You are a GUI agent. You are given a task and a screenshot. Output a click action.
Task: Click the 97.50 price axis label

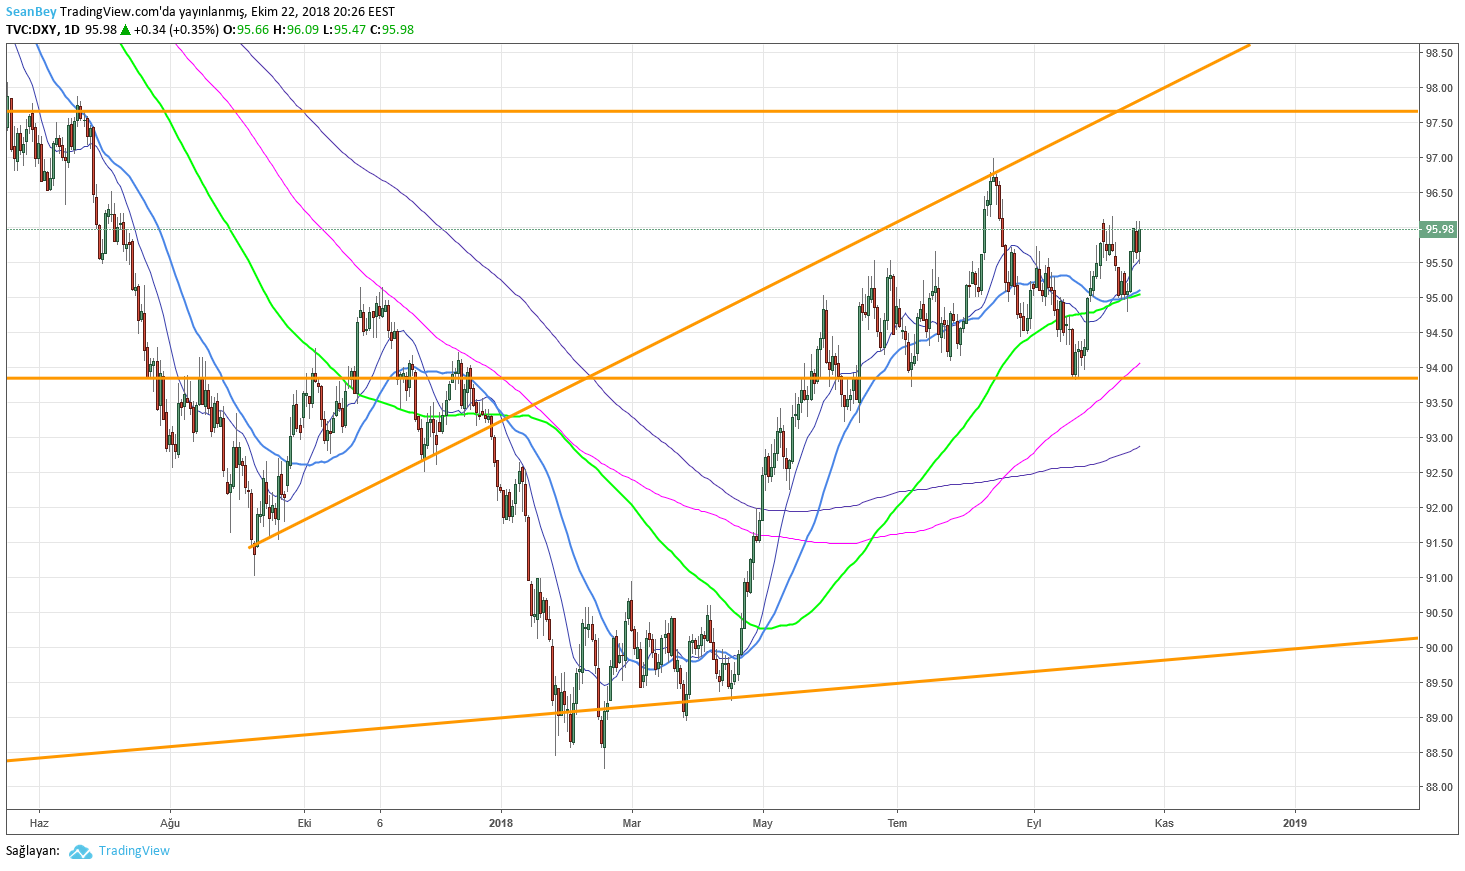pyautogui.click(x=1439, y=123)
